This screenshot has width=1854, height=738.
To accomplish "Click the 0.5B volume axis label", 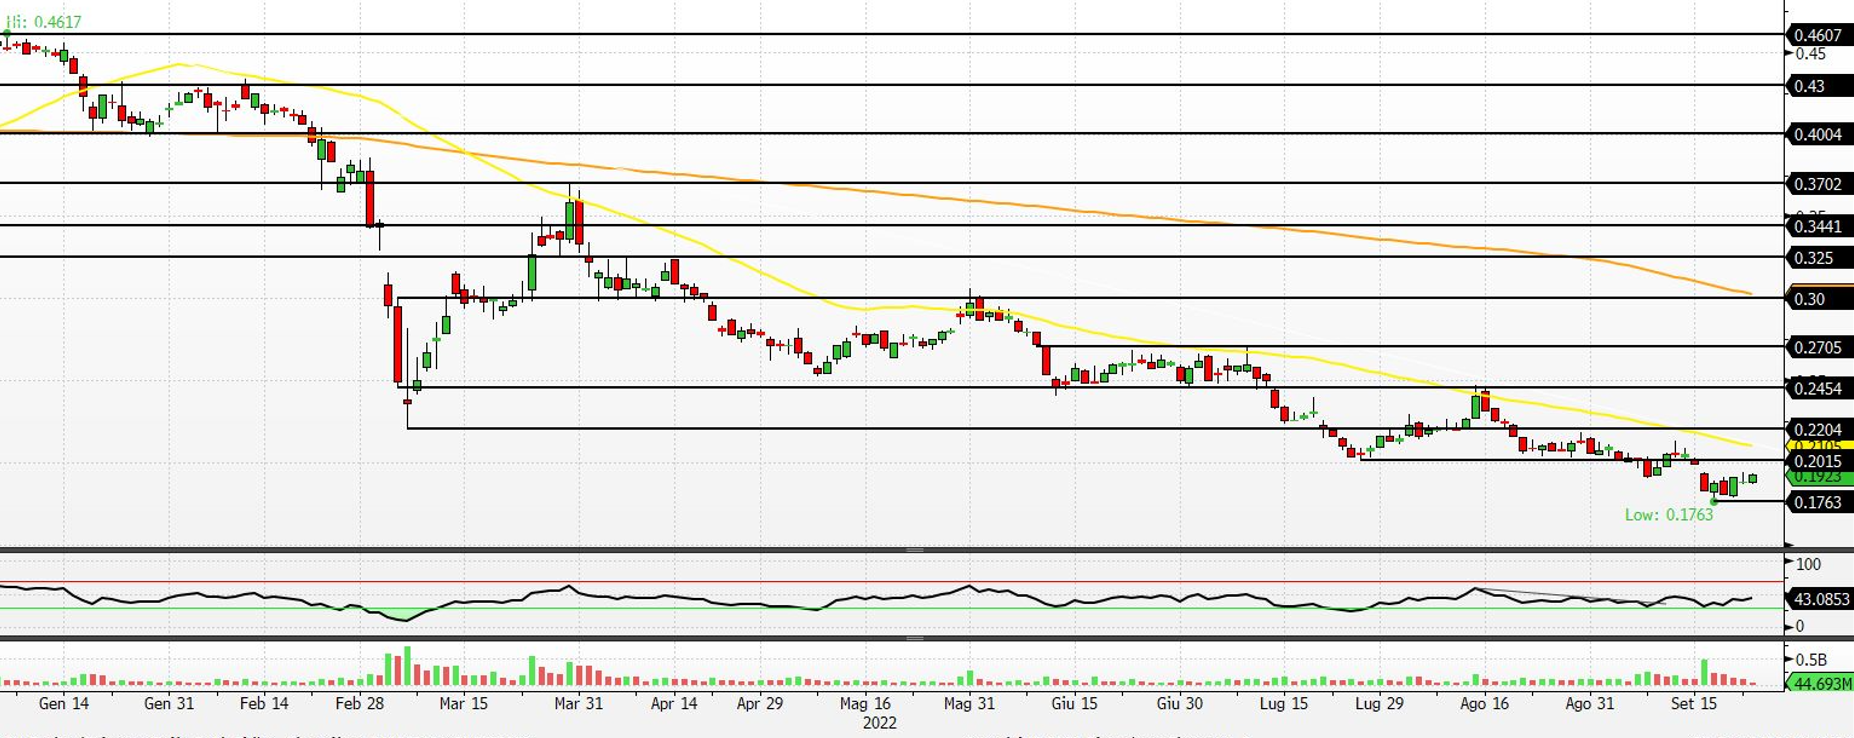I will [x=1811, y=660].
